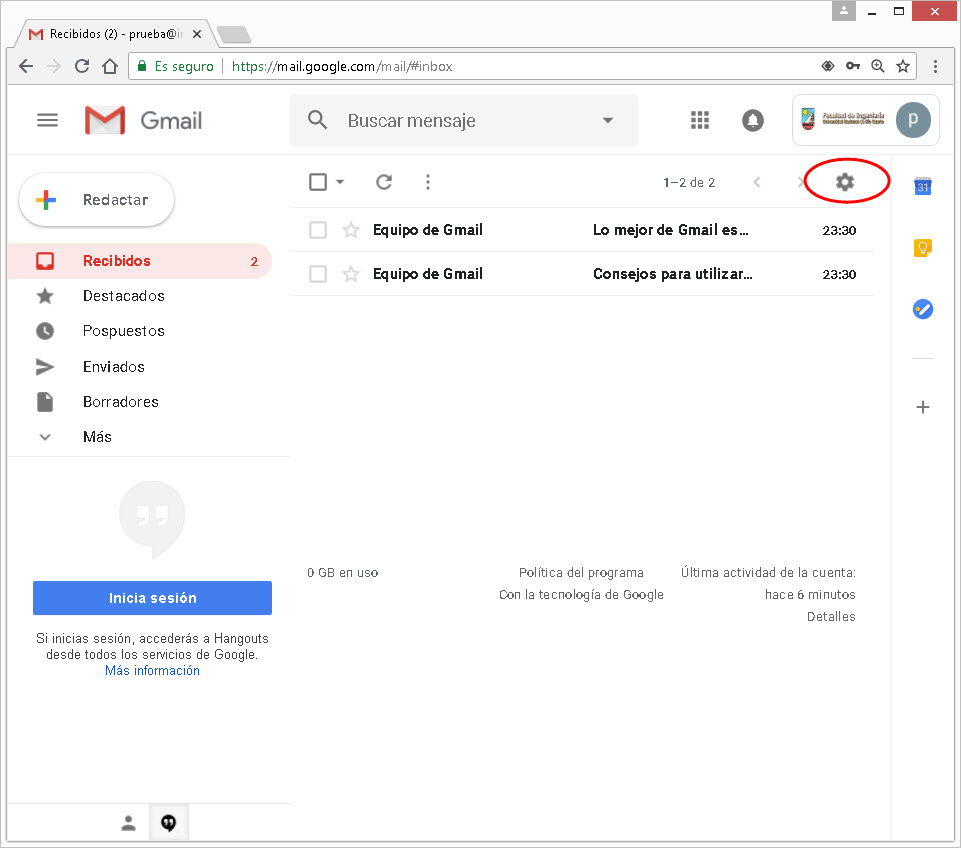Star the 'Lo mejor de Gmail es' message
This screenshot has height=848, width=961.
(x=351, y=230)
